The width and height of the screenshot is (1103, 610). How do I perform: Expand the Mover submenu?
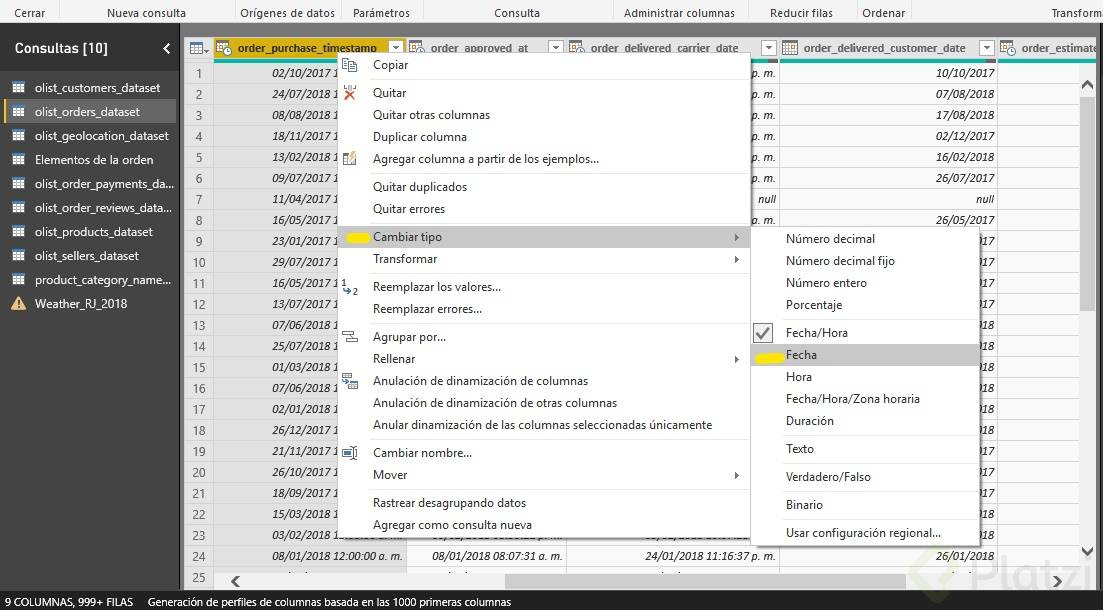coord(544,475)
